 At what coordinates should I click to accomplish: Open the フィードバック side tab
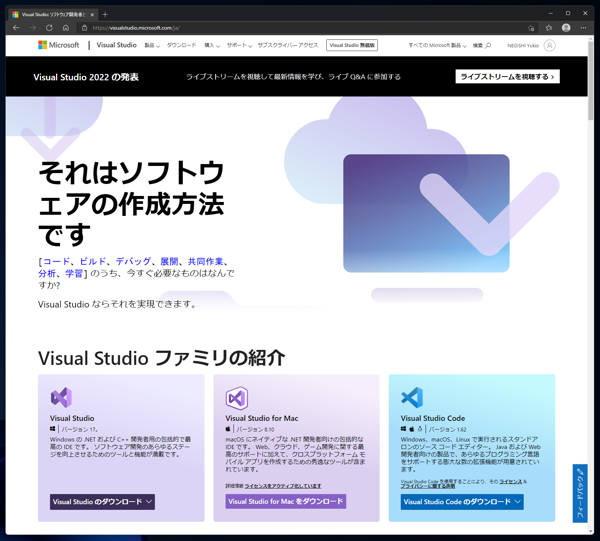tap(580, 493)
